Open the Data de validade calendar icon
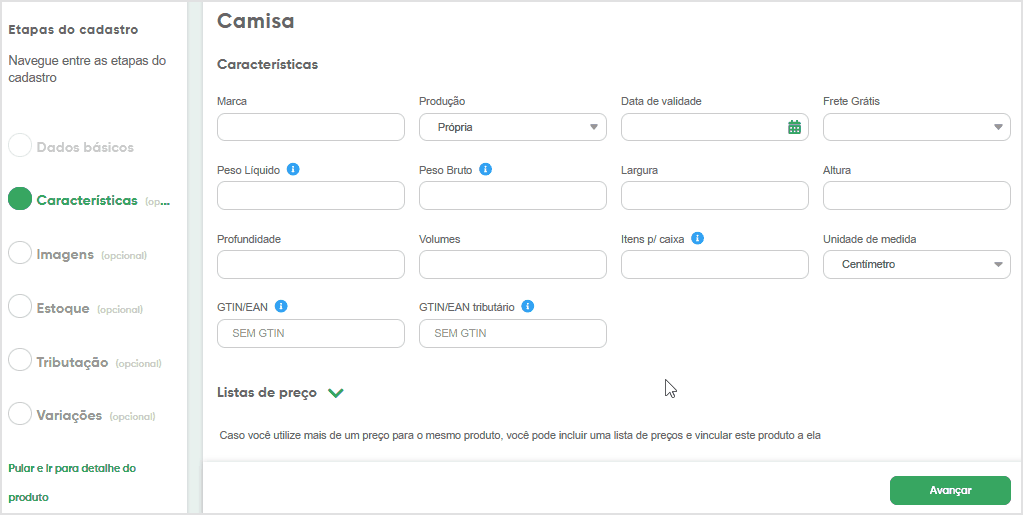 tap(794, 127)
